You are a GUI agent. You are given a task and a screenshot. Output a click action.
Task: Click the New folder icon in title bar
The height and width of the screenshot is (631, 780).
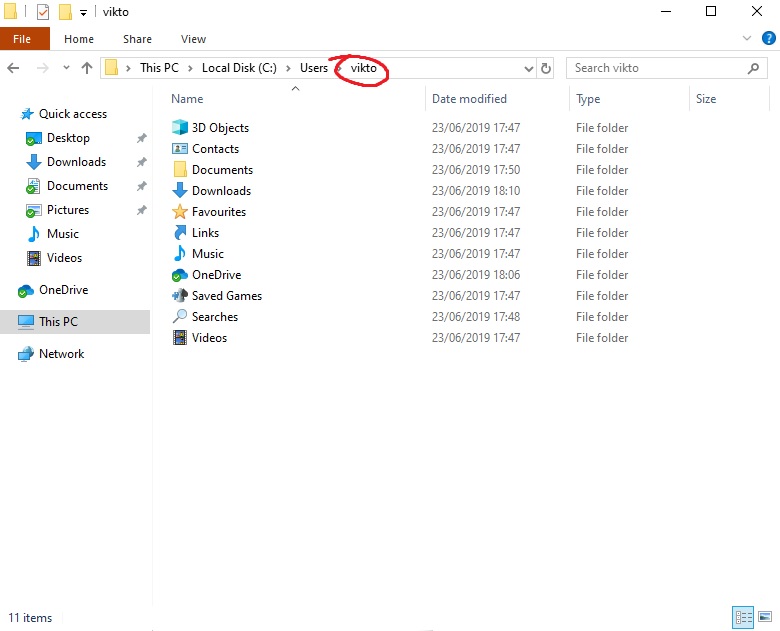65,11
